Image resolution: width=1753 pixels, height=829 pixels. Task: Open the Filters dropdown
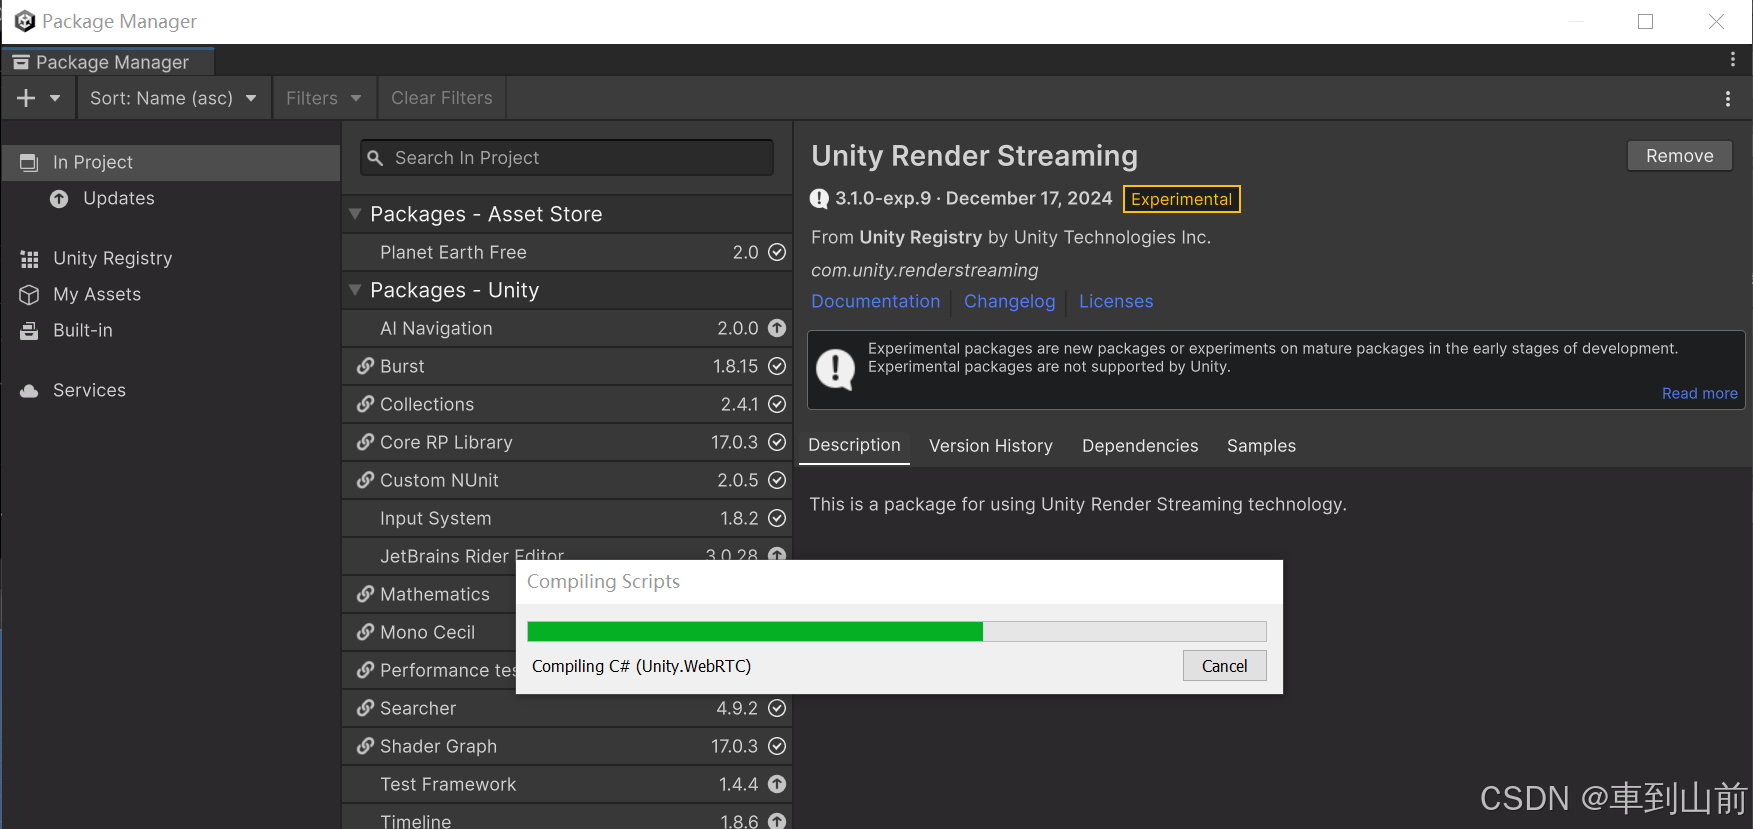point(324,98)
